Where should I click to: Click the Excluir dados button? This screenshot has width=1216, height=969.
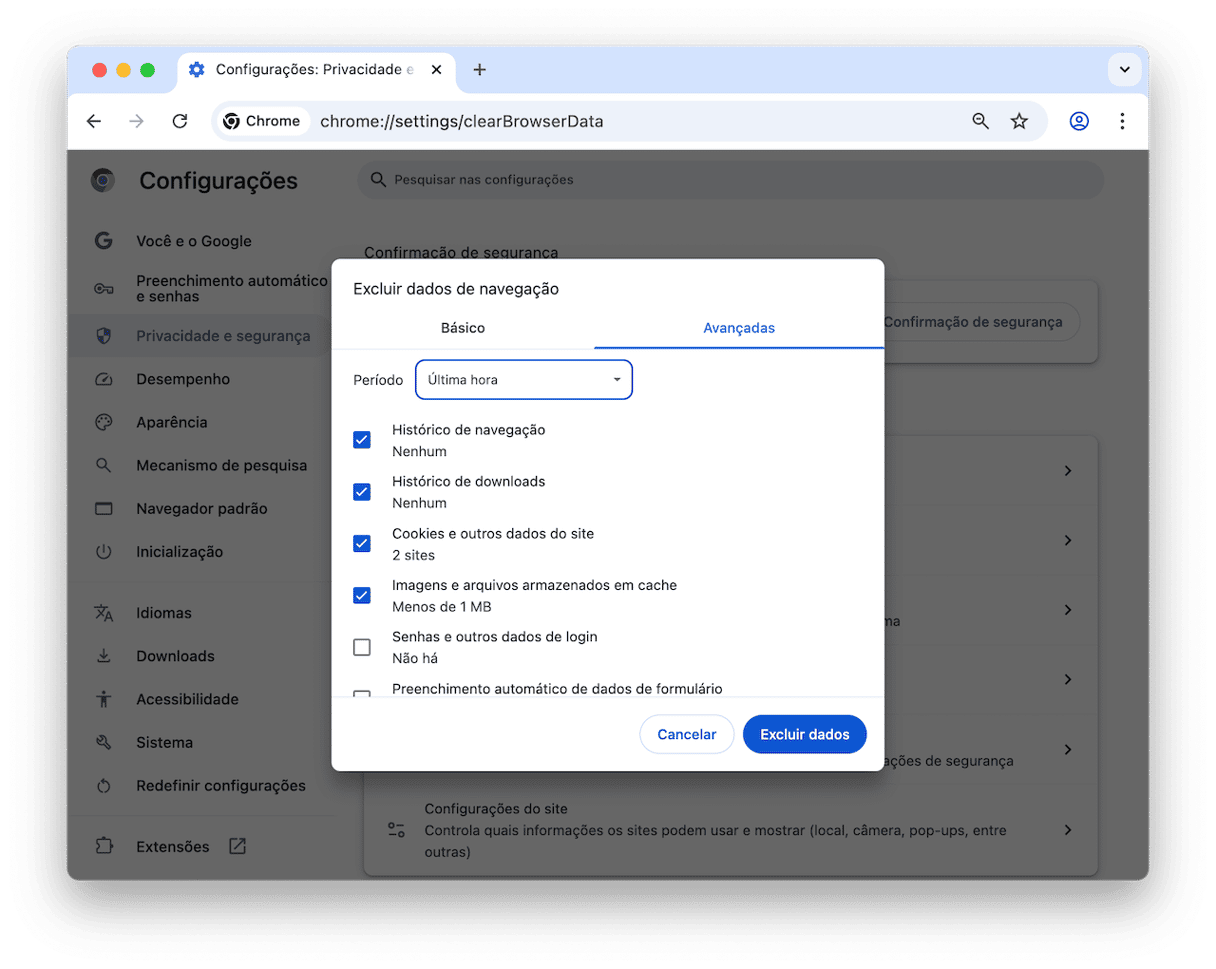point(805,735)
